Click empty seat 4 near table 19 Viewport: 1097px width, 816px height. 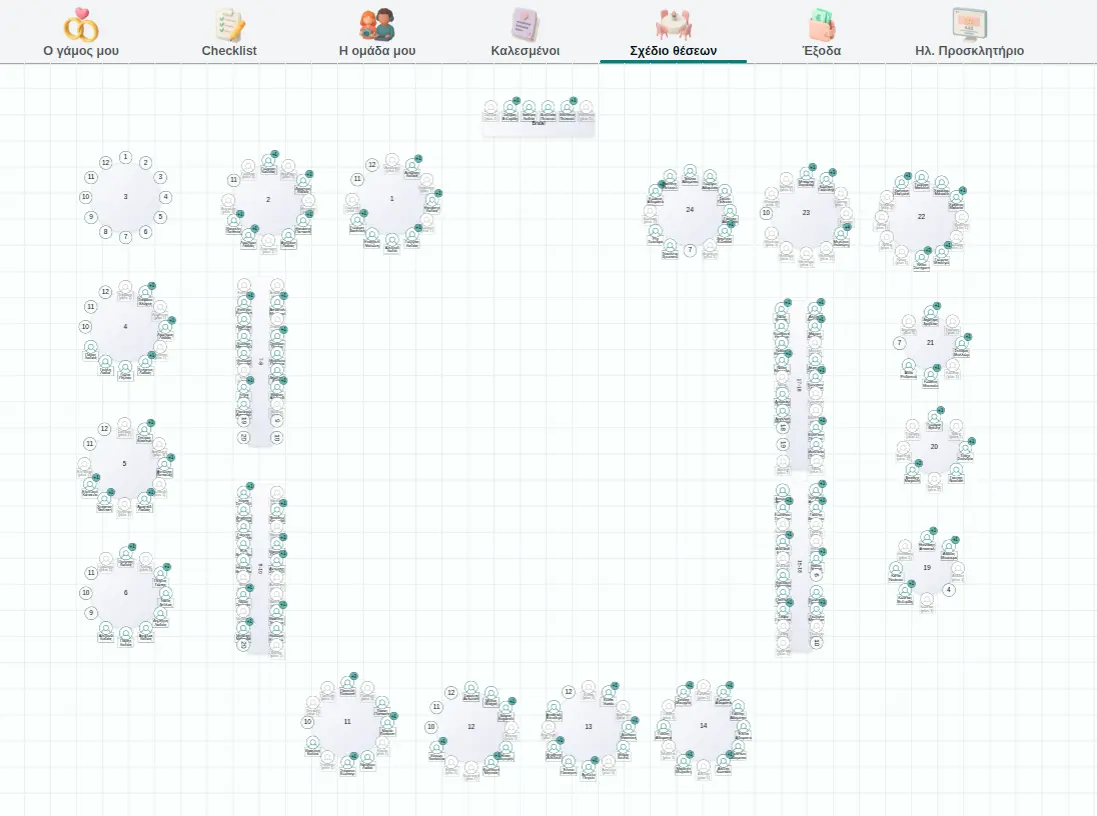coord(947,589)
